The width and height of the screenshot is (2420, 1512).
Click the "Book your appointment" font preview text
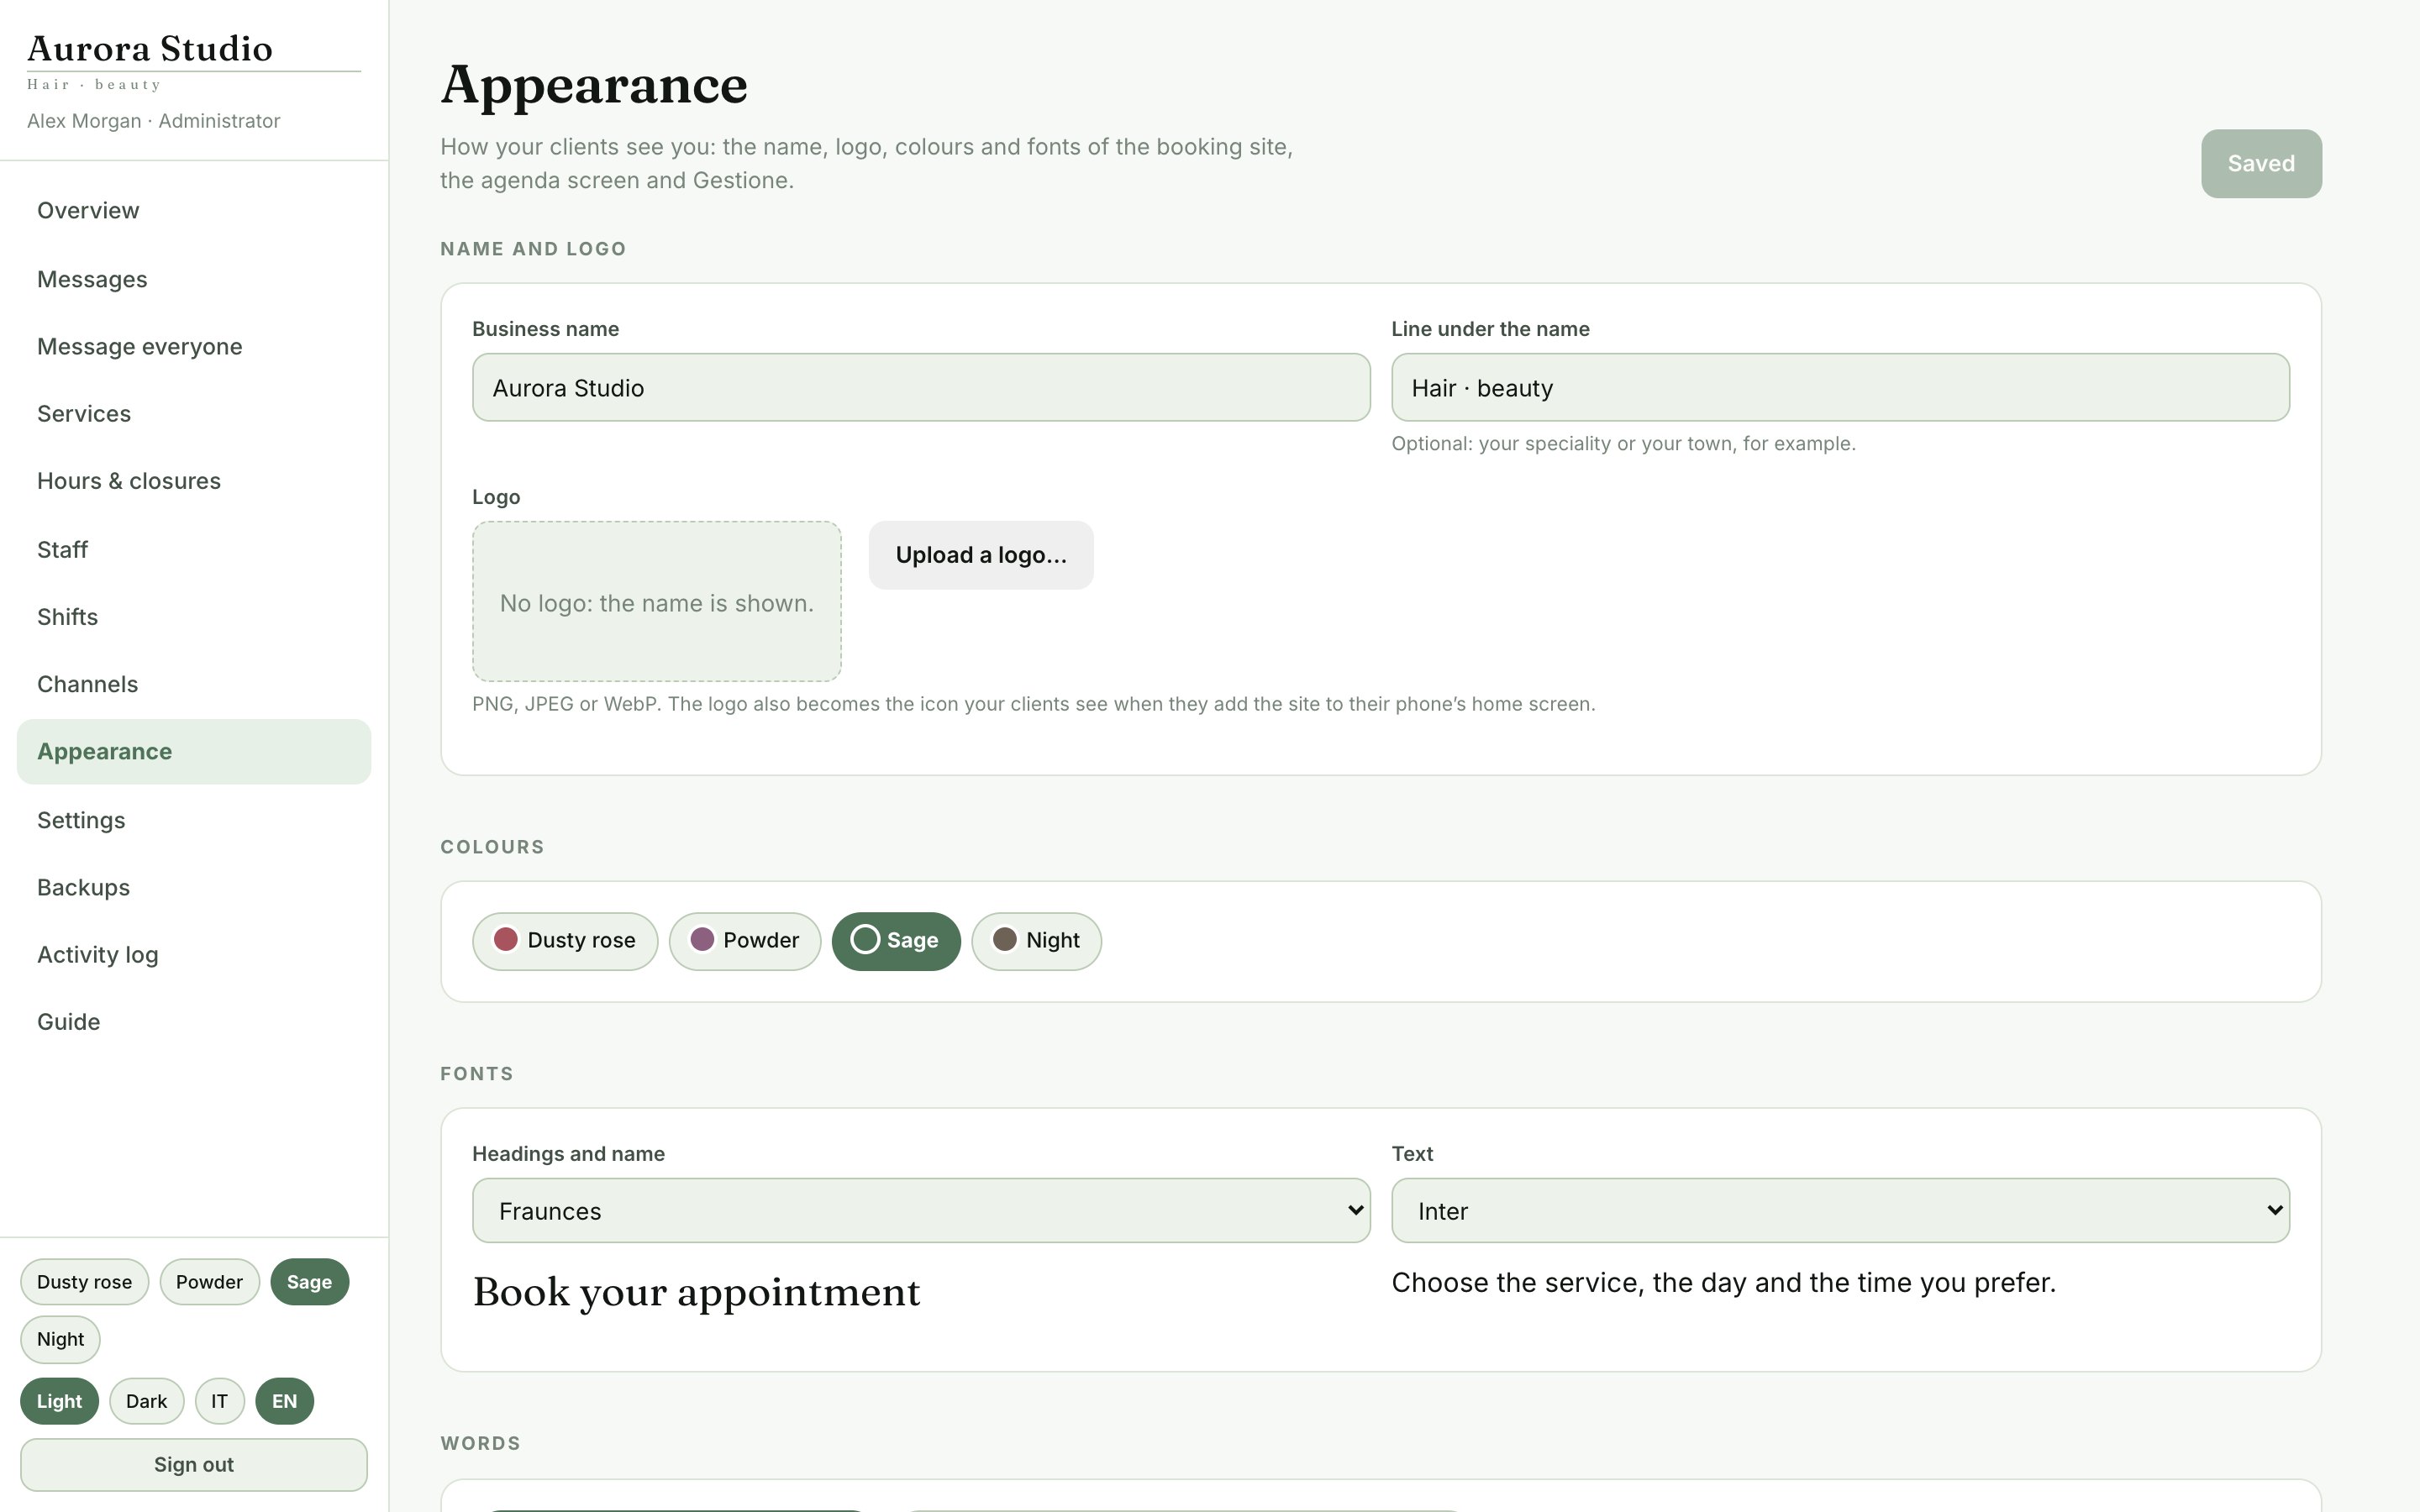click(696, 1292)
